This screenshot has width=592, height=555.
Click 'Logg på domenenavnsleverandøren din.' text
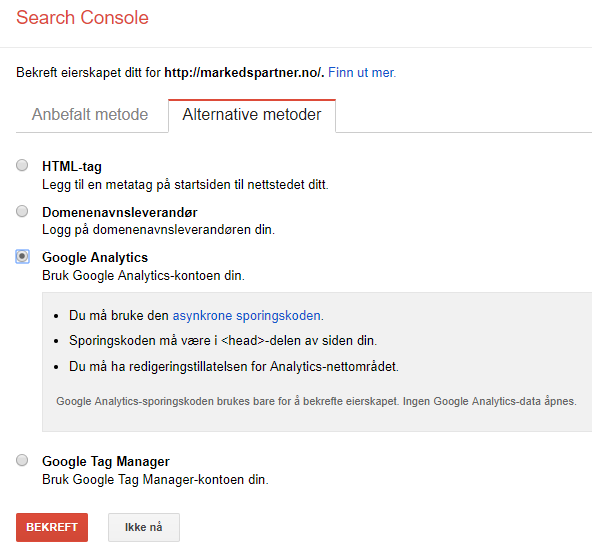[x=158, y=230]
